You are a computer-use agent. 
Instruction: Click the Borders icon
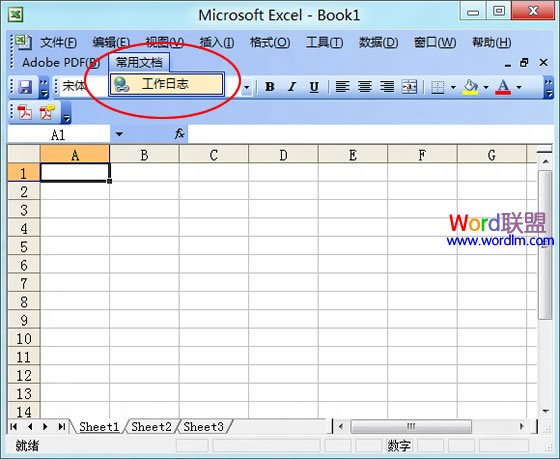coord(438,87)
